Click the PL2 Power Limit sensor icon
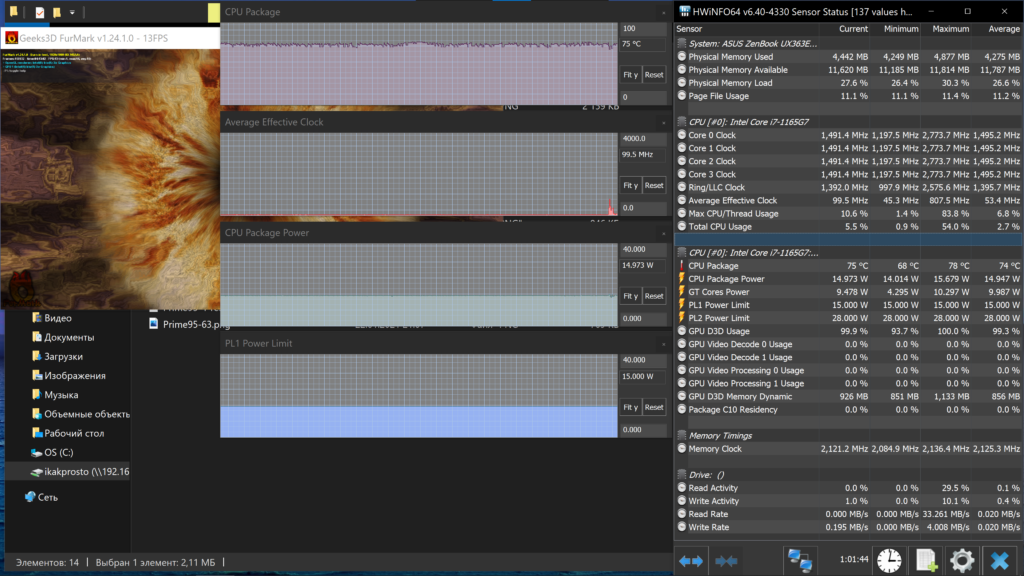The width and height of the screenshot is (1024, 576). 682,318
